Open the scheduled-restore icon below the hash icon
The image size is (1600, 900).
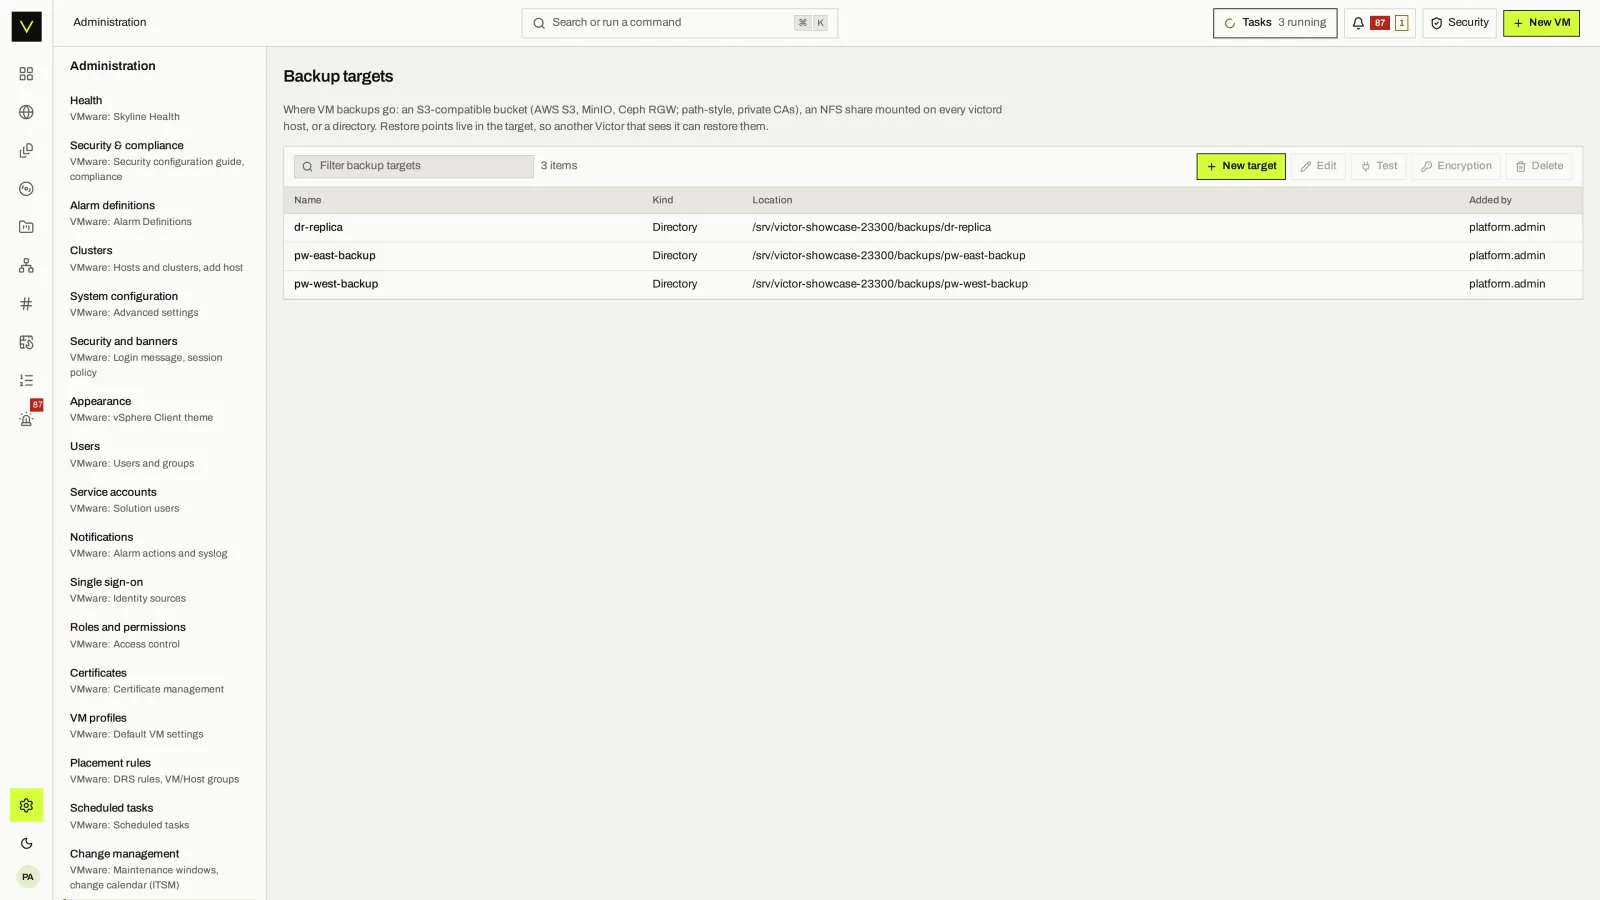tap(26, 342)
